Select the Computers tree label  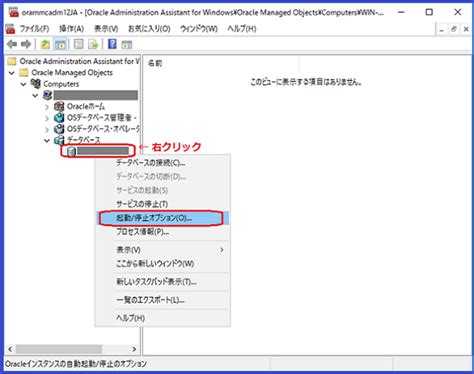tap(61, 84)
